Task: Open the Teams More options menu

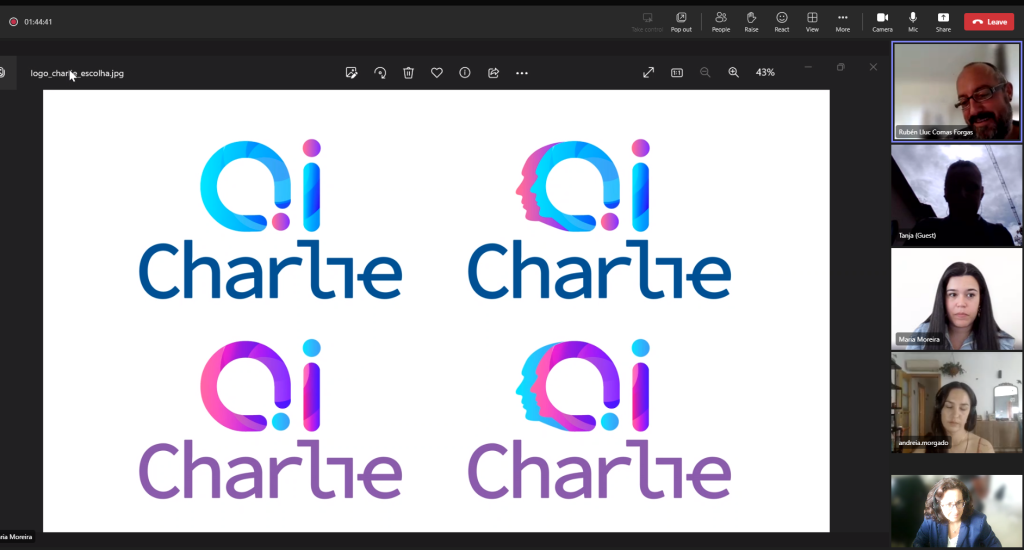Action: pyautogui.click(x=843, y=21)
